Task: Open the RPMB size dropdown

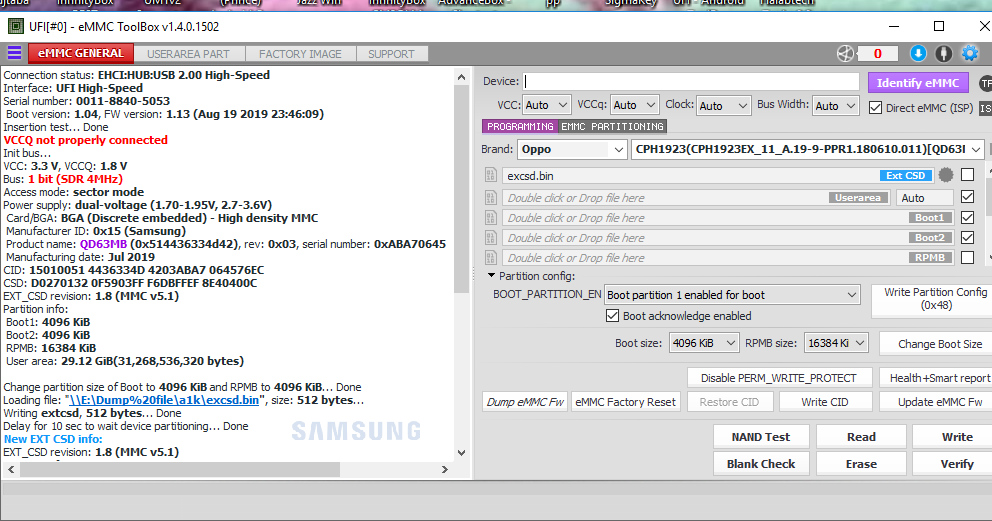Action: point(836,343)
